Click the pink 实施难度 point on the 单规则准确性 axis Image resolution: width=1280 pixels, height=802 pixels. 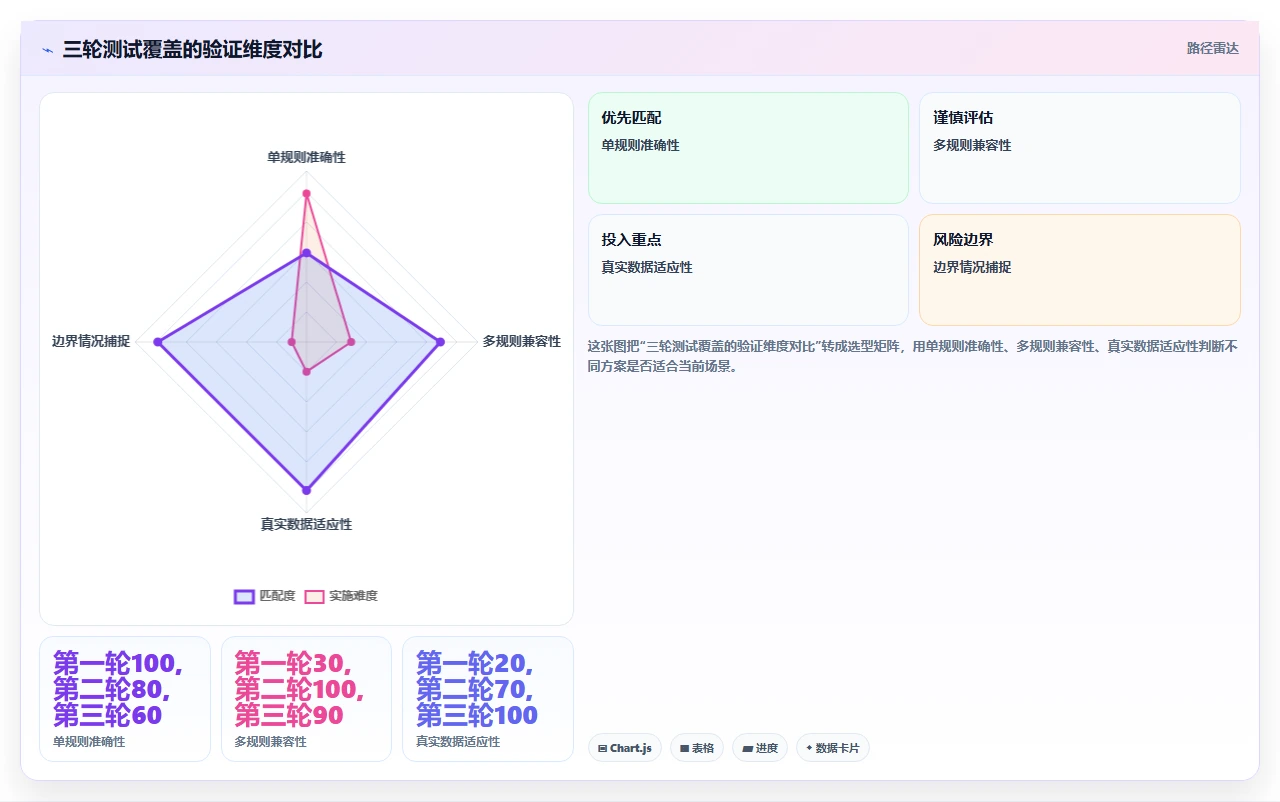pos(306,193)
